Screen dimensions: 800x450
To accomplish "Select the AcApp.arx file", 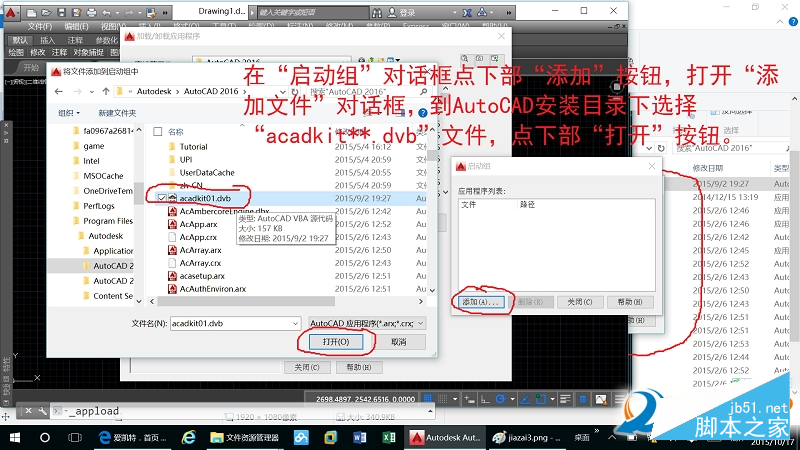I will (198, 224).
